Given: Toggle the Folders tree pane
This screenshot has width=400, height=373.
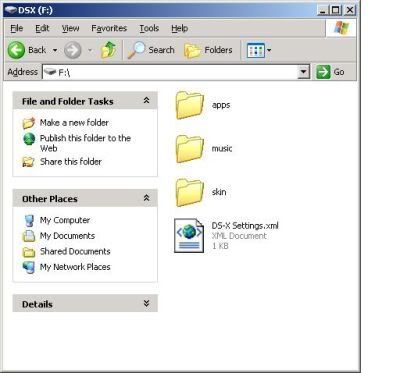Looking at the screenshot, I should coord(208,50).
